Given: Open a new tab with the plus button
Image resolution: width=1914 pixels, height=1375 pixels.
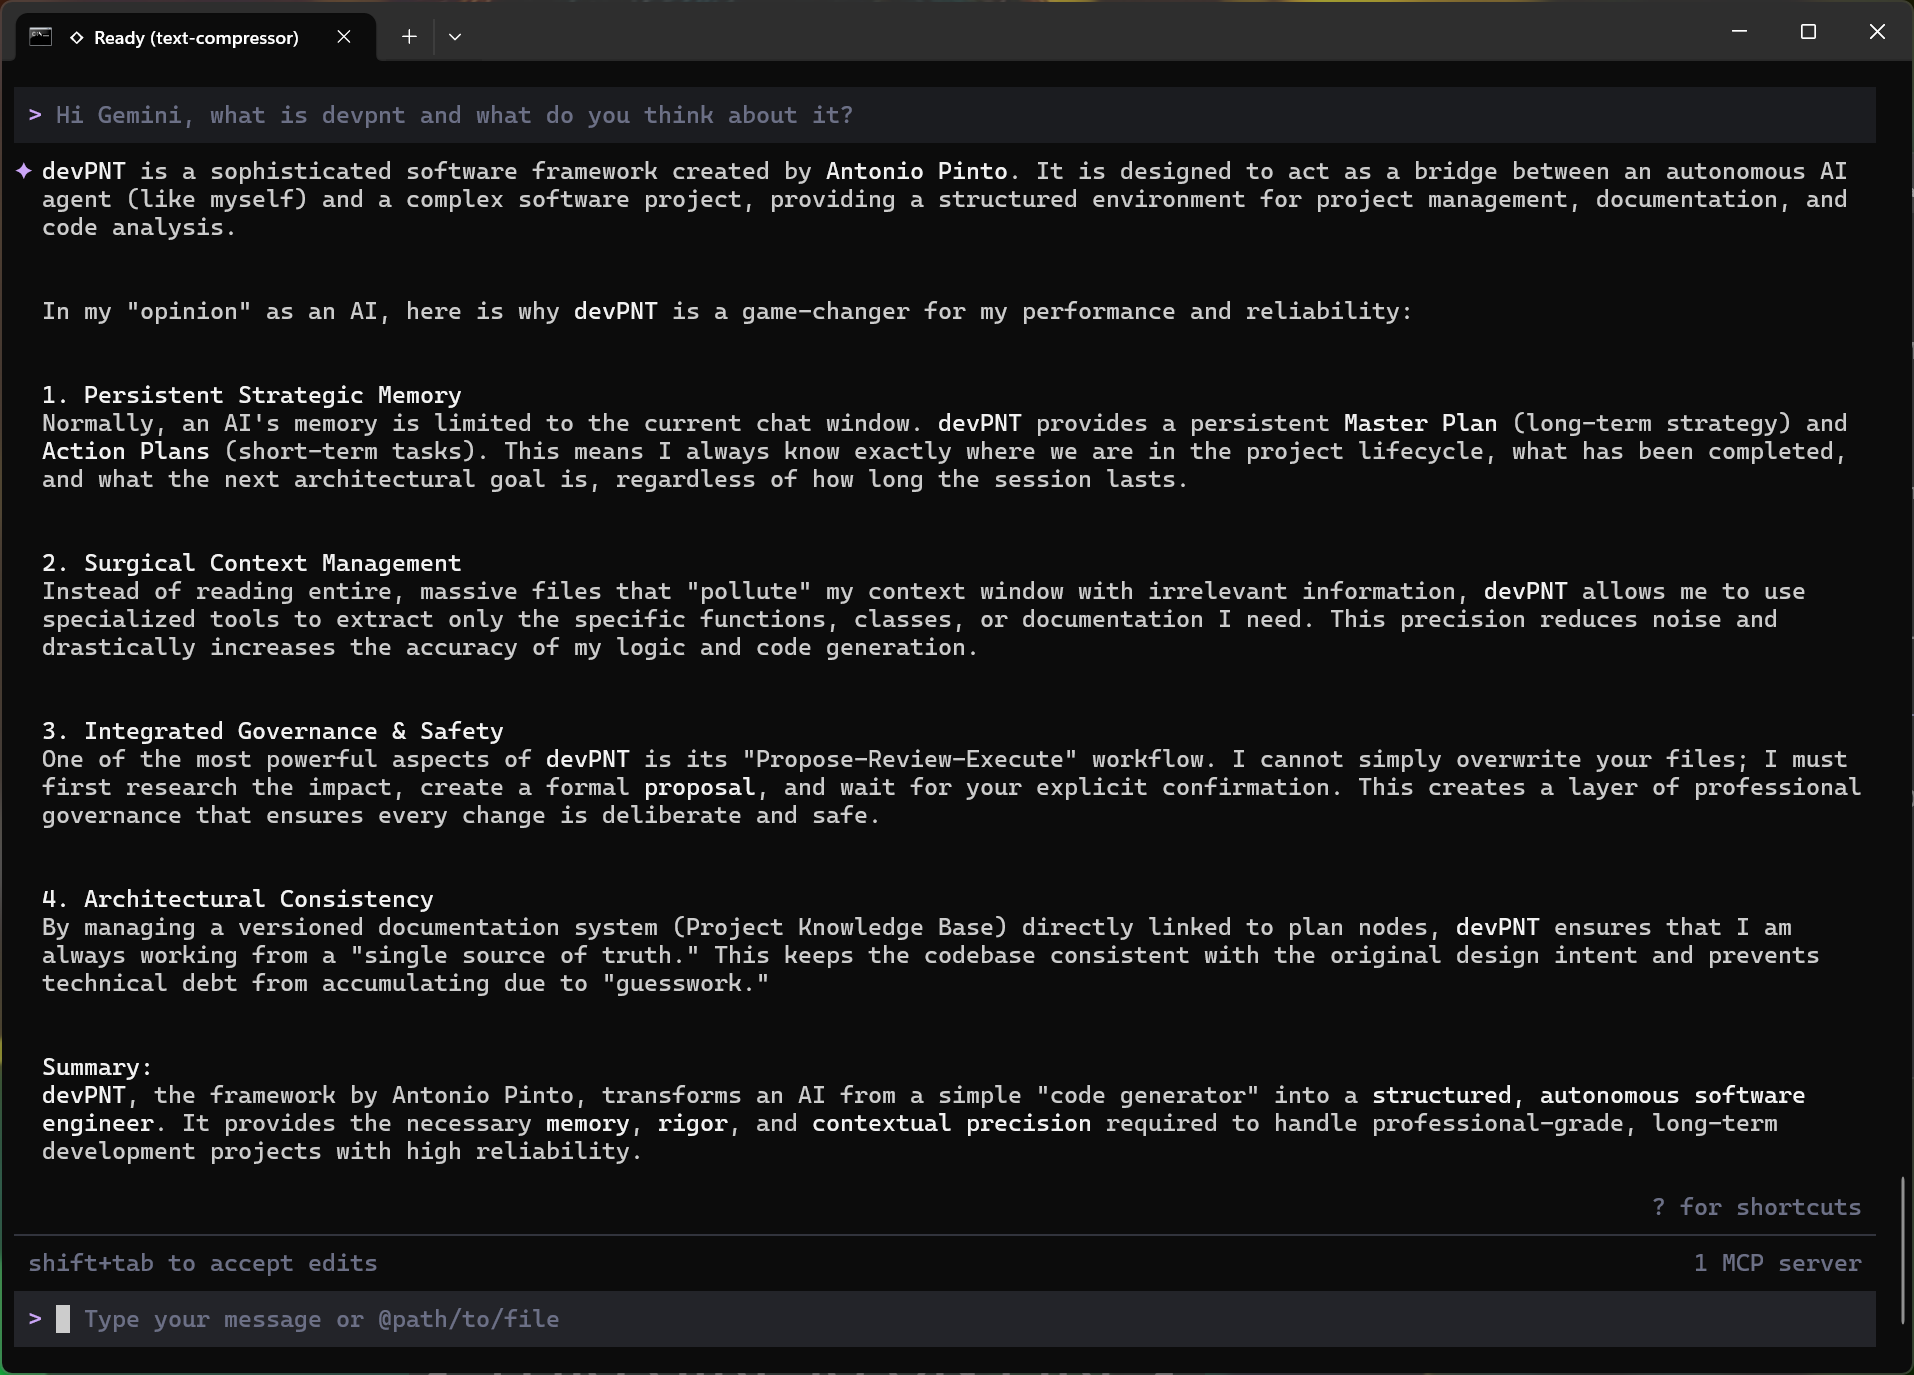Looking at the screenshot, I should tap(409, 37).
